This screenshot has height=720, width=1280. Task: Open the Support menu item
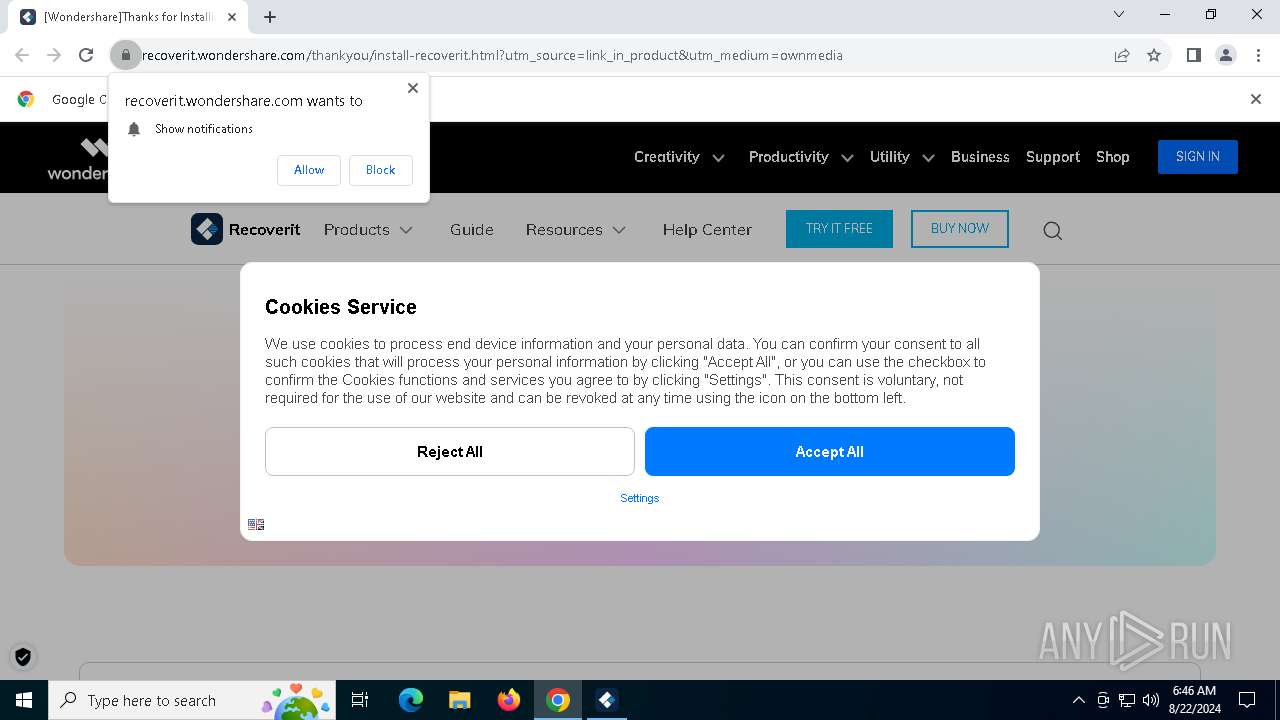coord(1053,157)
